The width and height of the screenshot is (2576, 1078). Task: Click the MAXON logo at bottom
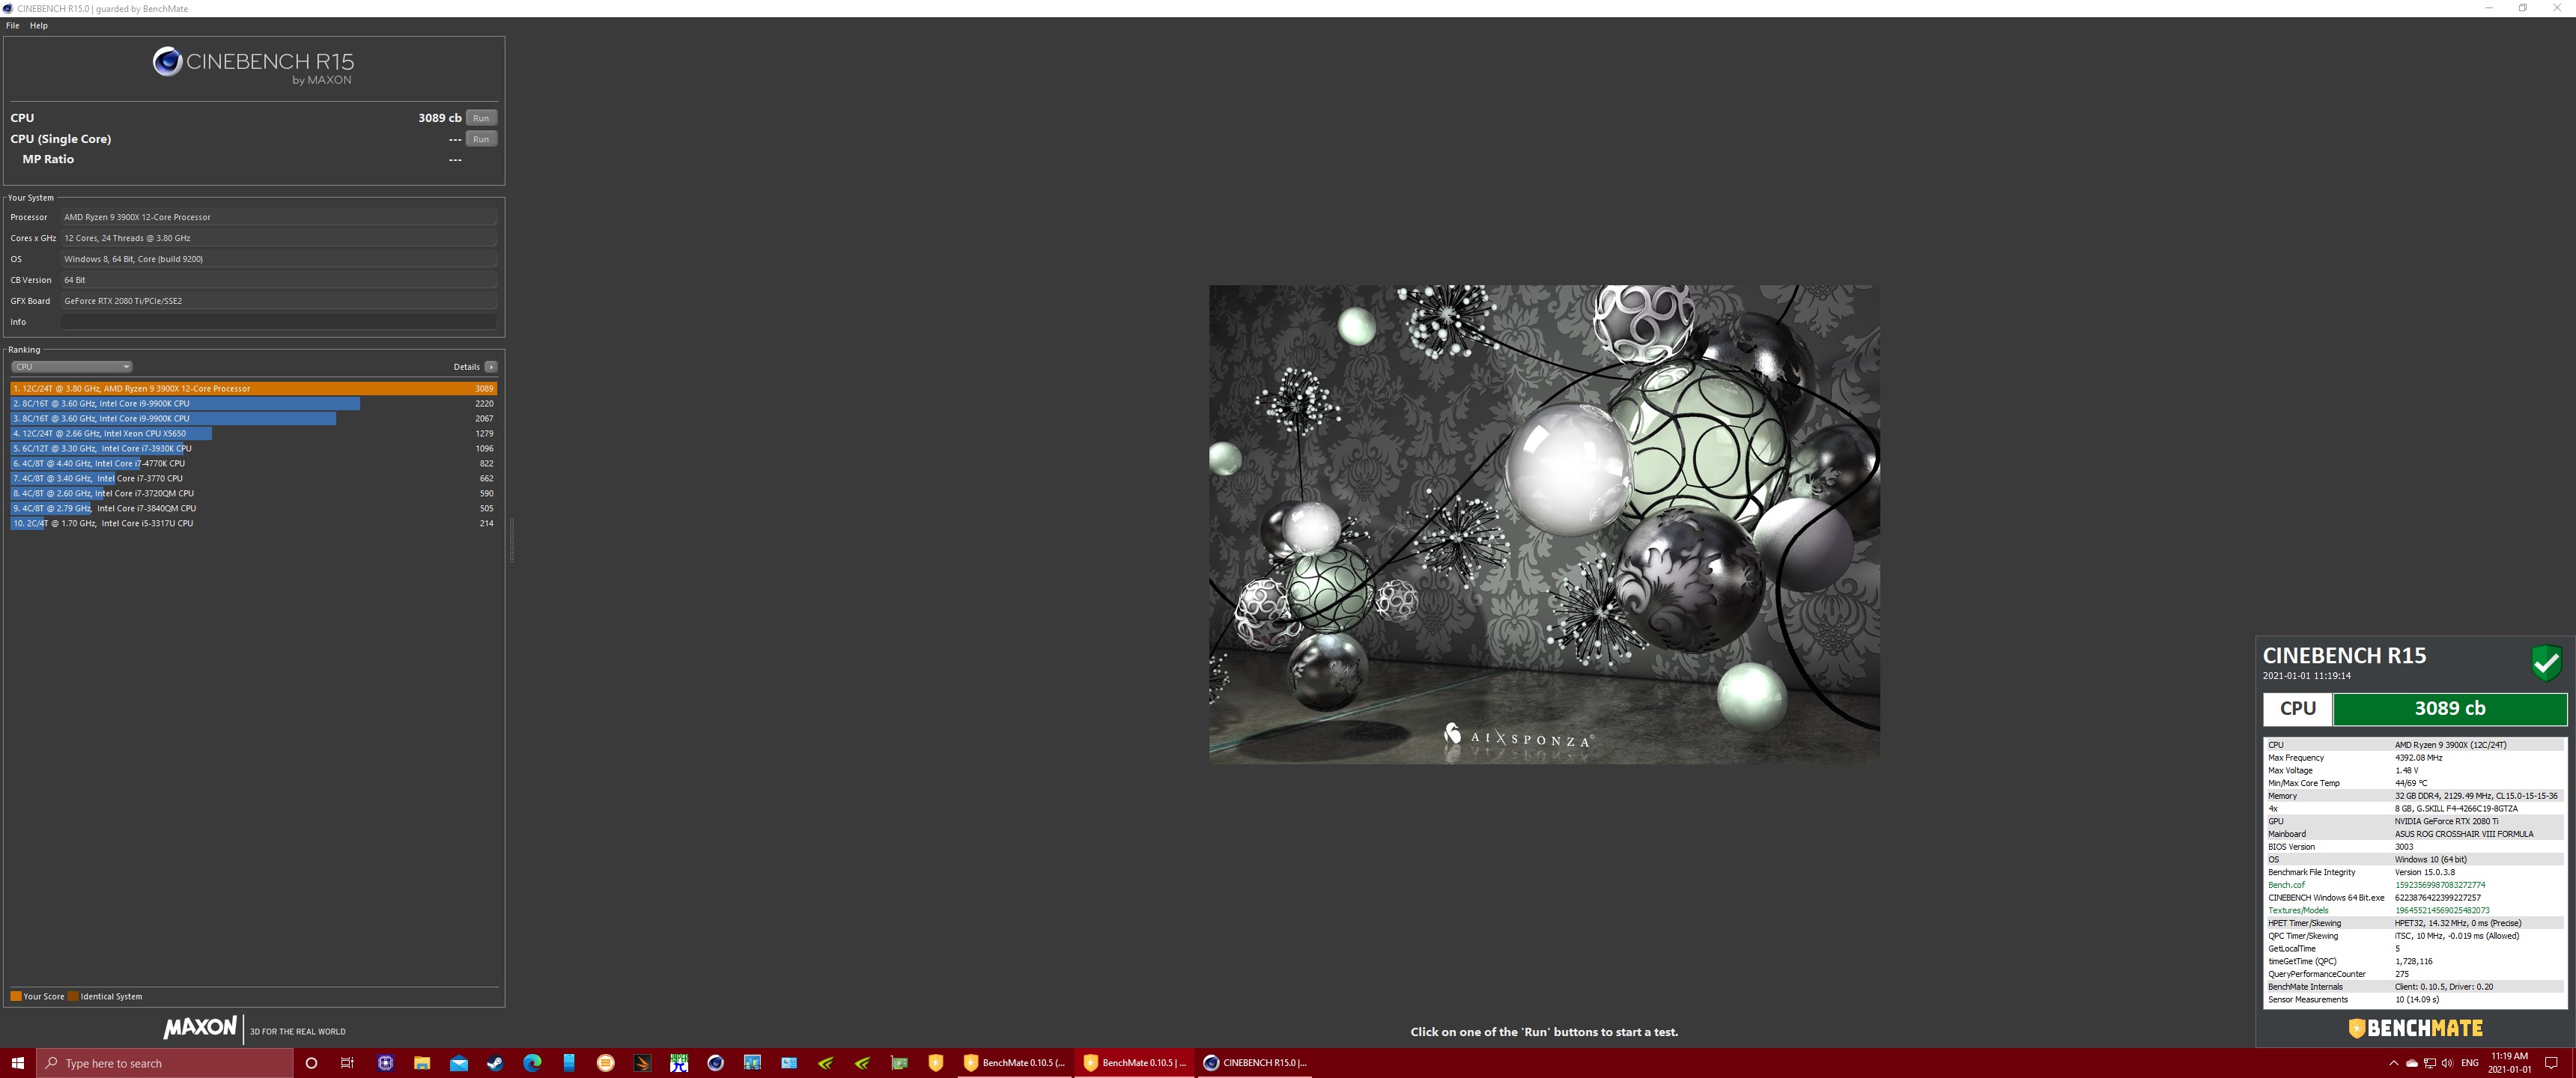200,1028
